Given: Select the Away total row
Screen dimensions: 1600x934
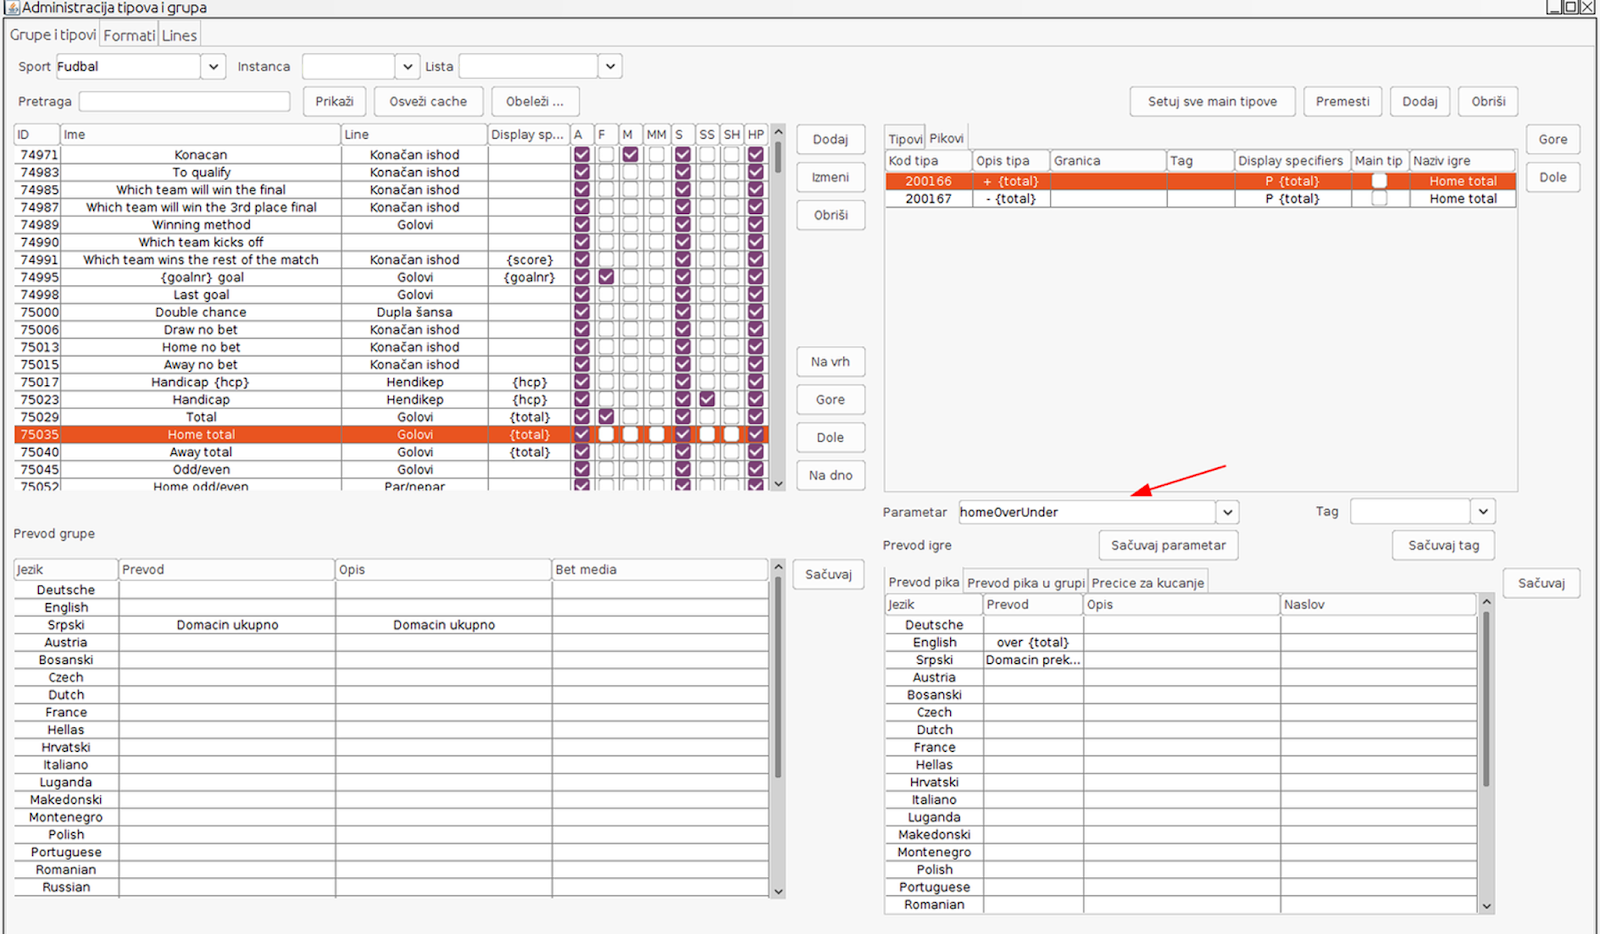Looking at the screenshot, I should pyautogui.click(x=390, y=452).
